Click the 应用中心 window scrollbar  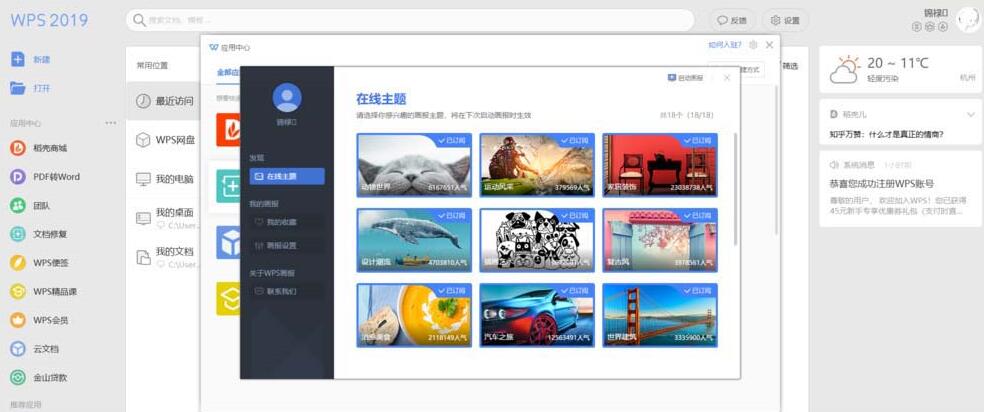coord(776,161)
